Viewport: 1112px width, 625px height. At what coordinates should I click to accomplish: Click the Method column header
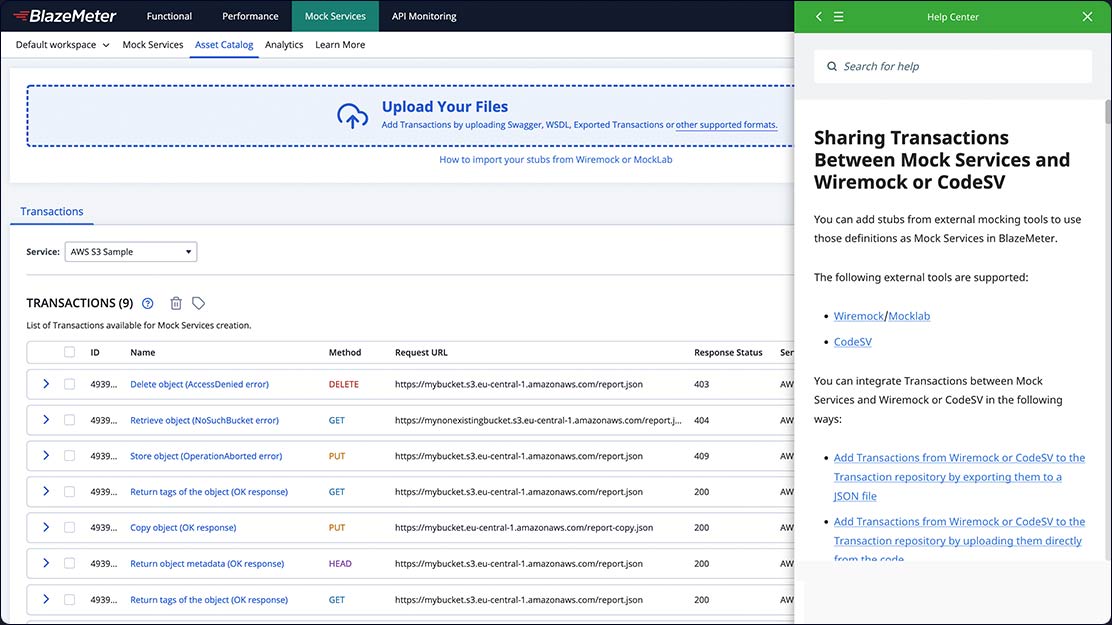[345, 352]
